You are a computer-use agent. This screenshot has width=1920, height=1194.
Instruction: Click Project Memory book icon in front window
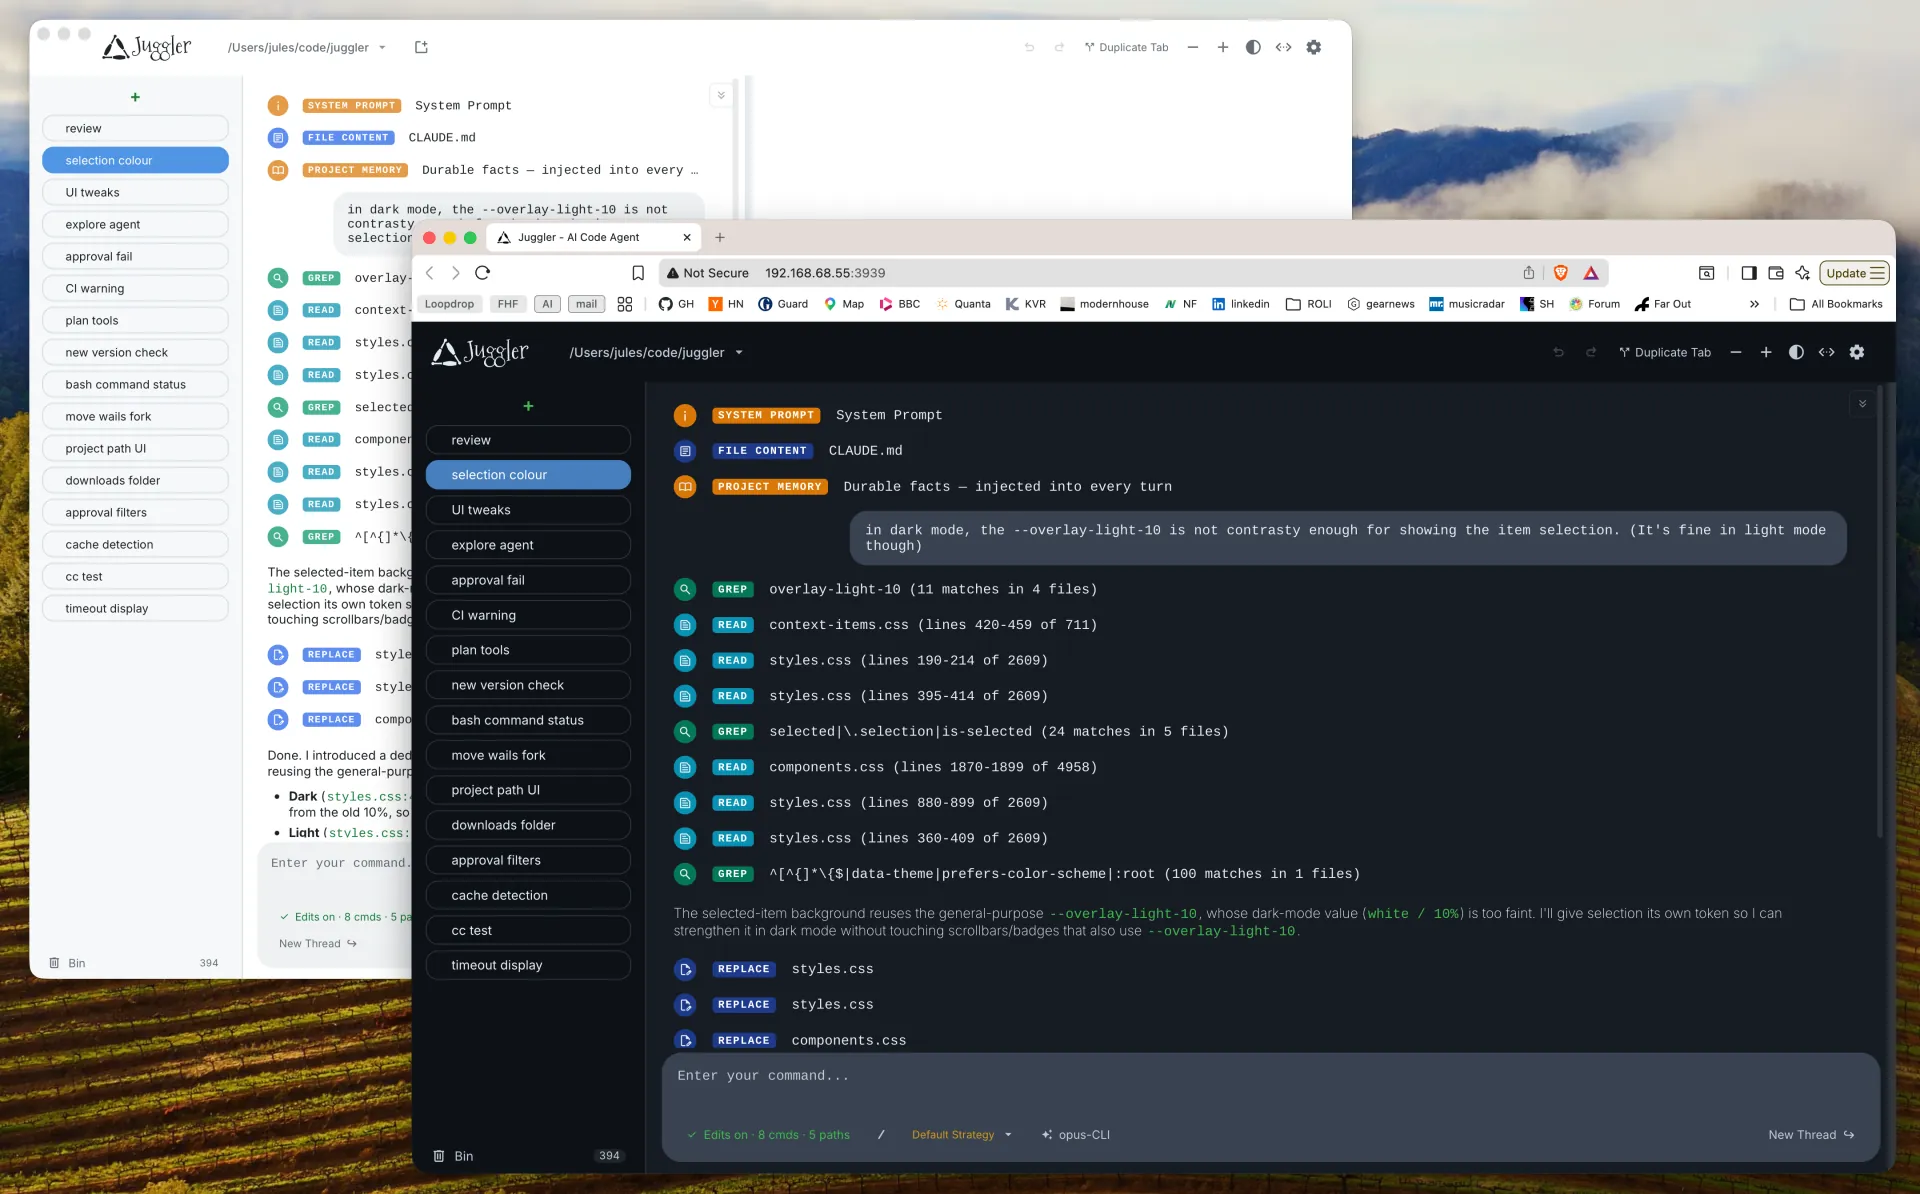pyautogui.click(x=685, y=487)
